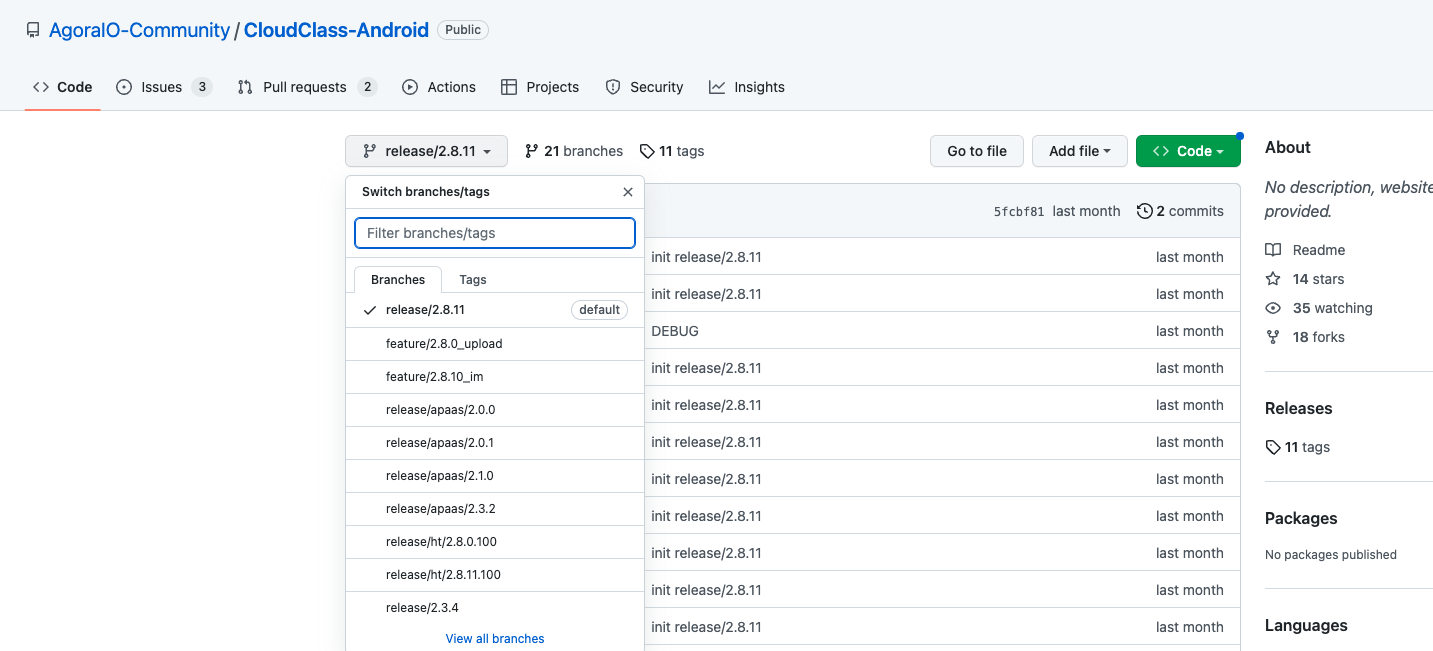Image resolution: width=1433 pixels, height=651 pixels.
Task: Click the About heading
Action: [1288, 147]
